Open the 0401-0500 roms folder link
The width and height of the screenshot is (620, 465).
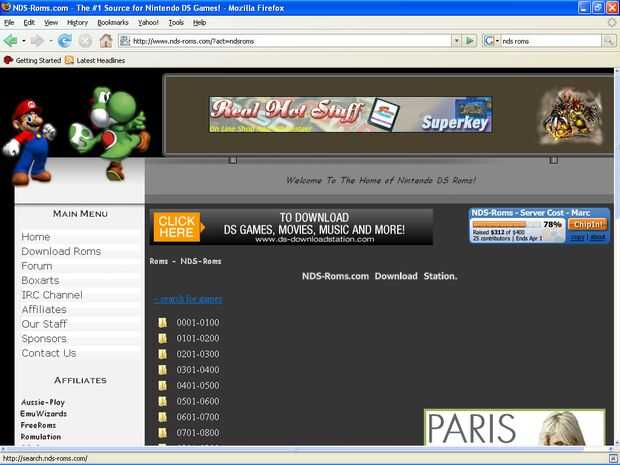[x=198, y=386]
